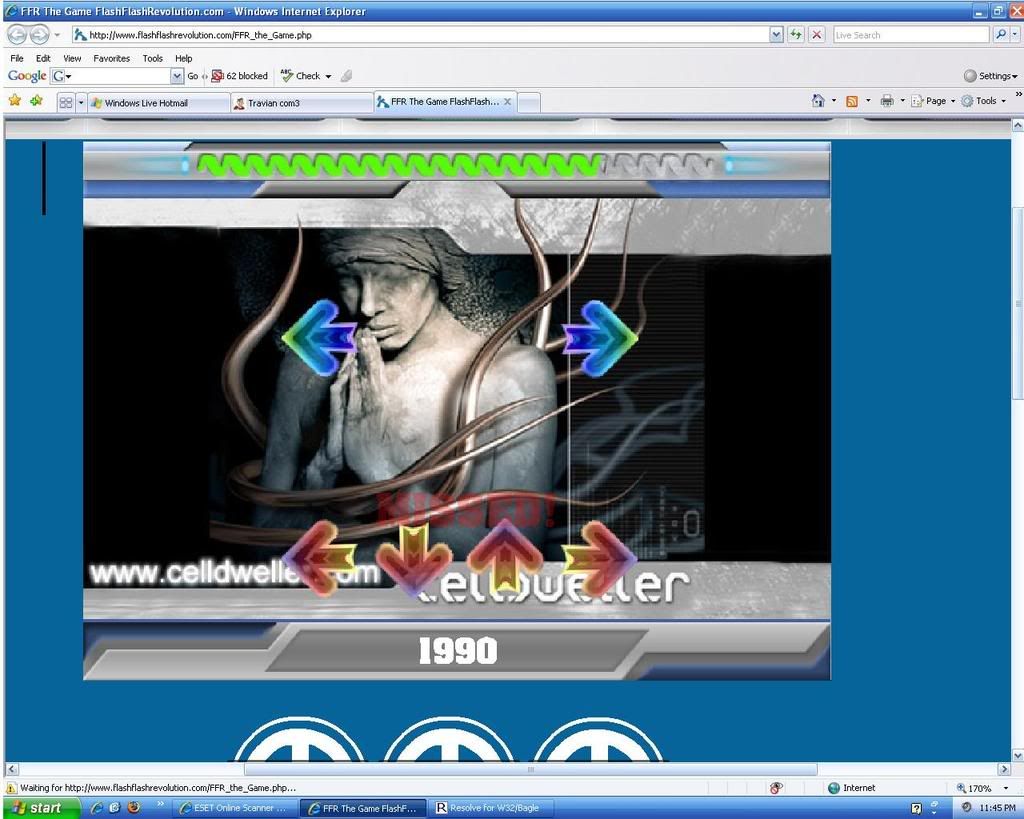Switch to the Windows Live Hotmail tab
1024x819 pixels.
point(155,102)
